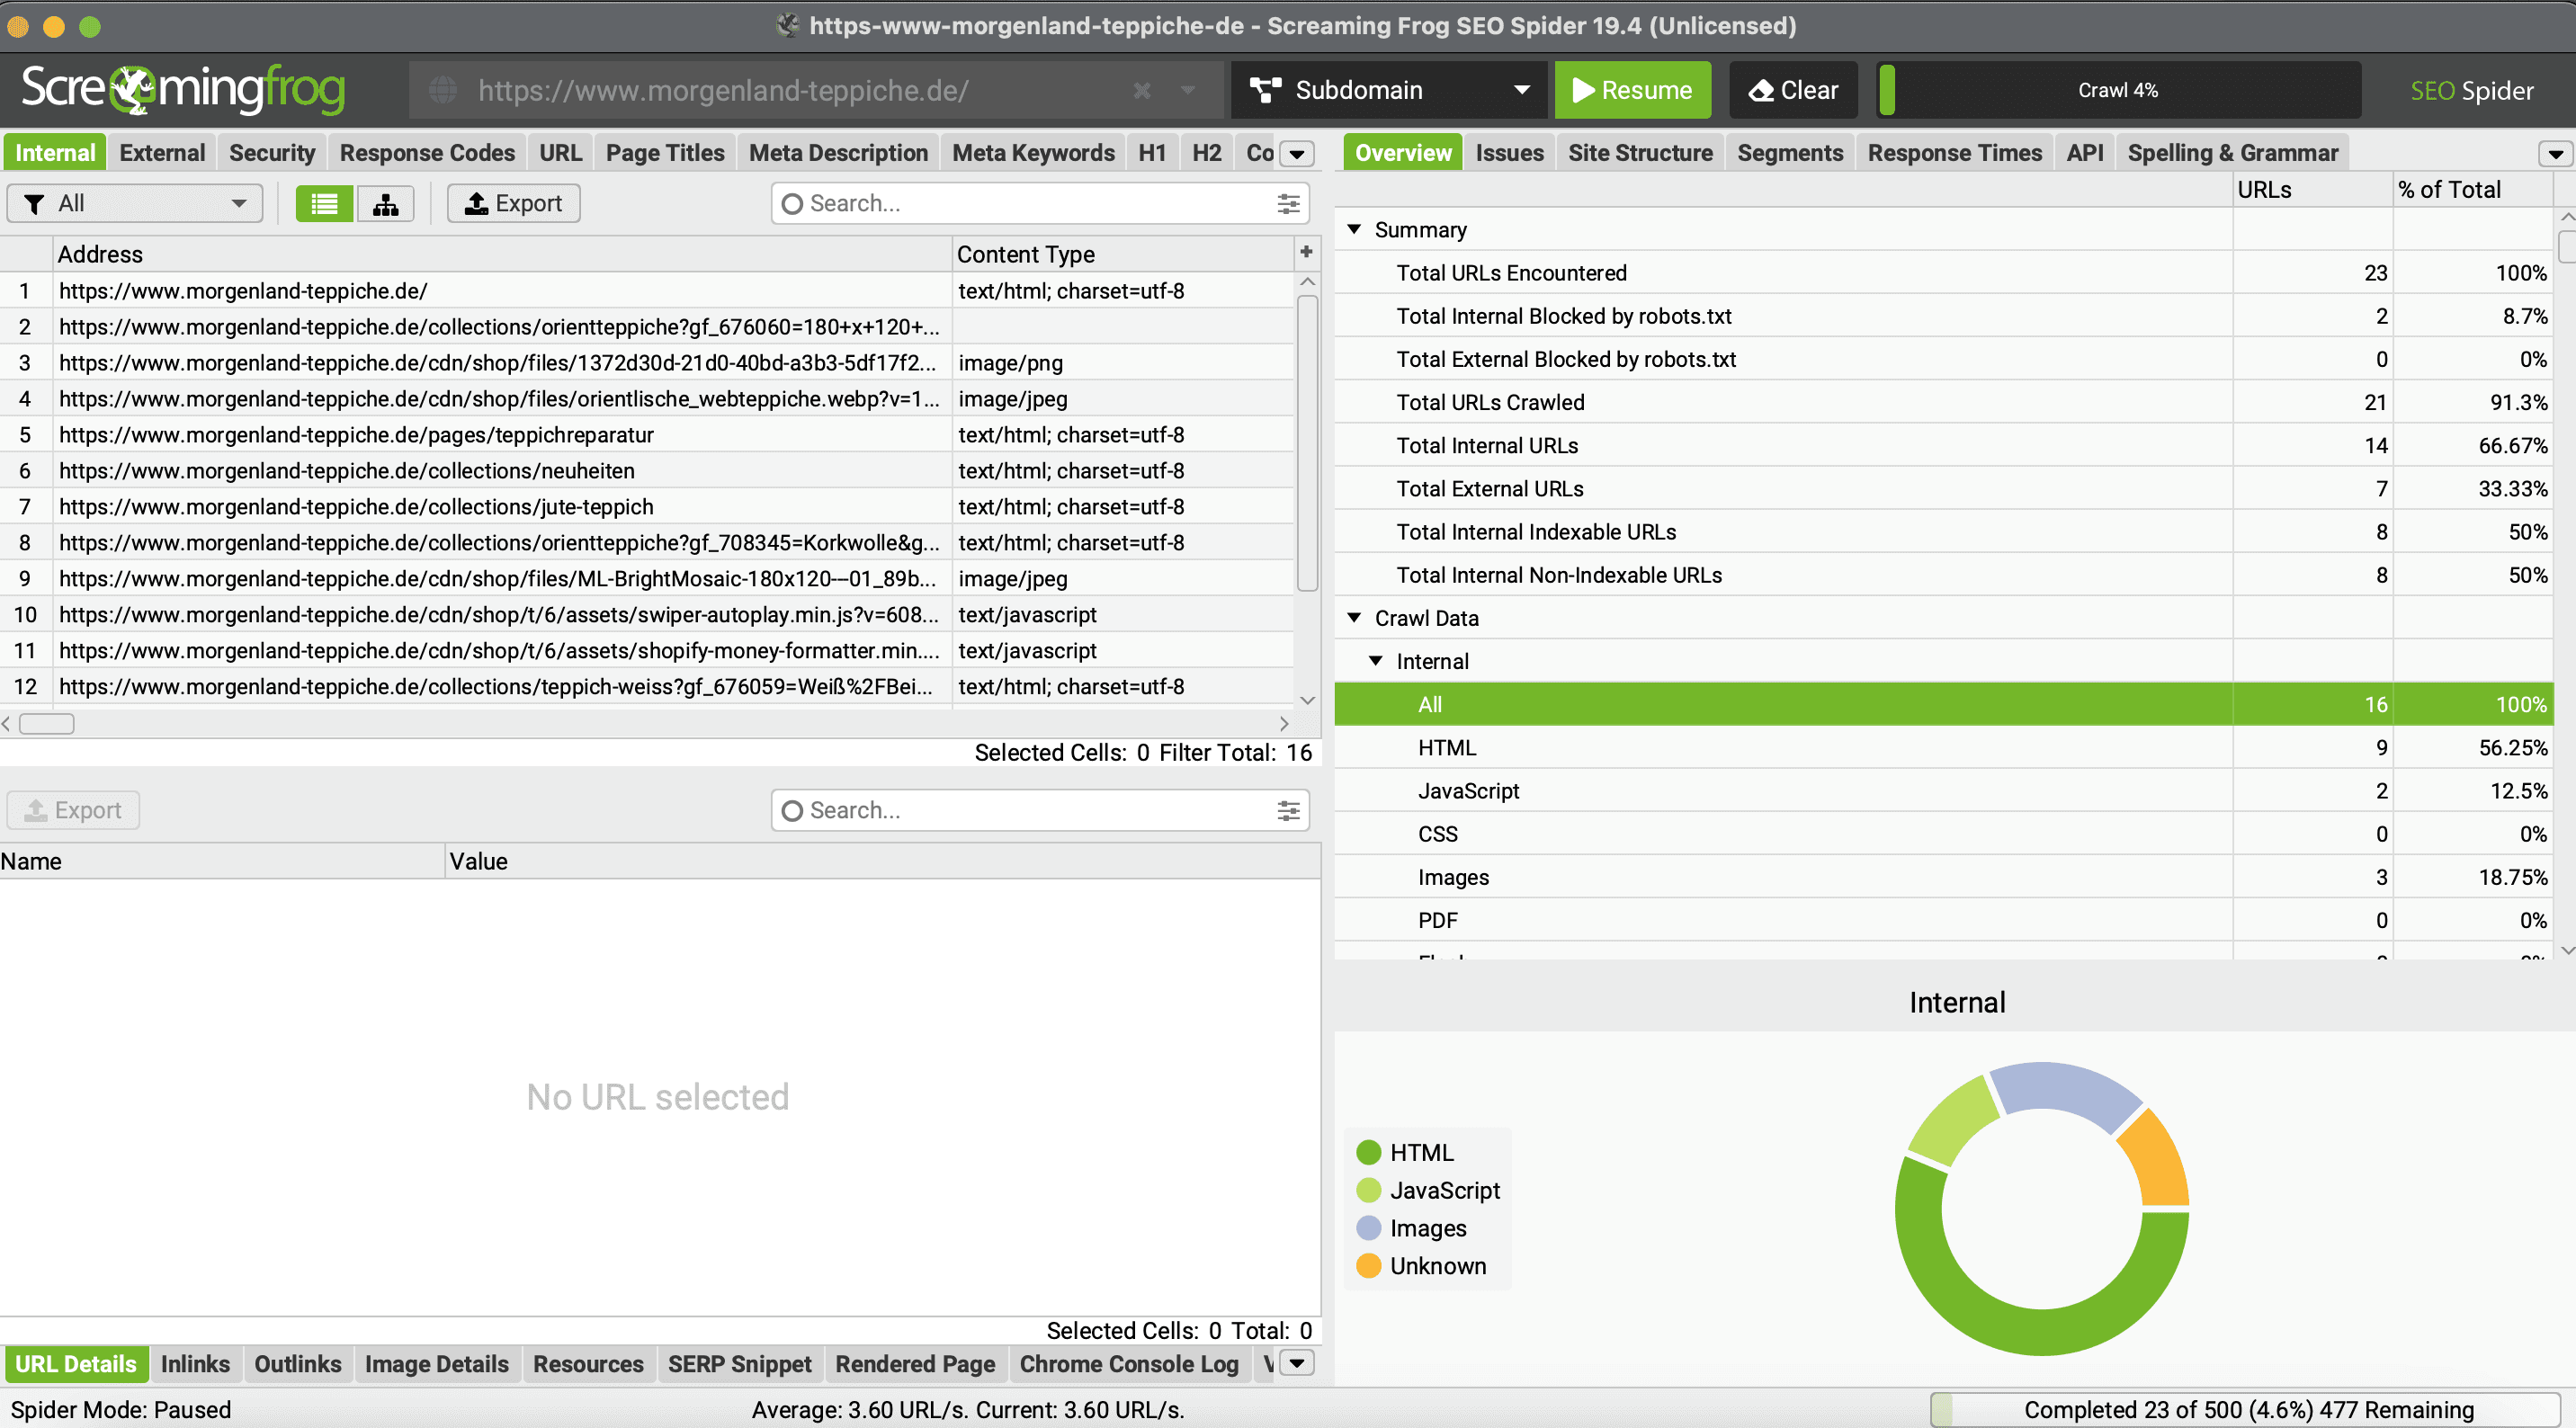This screenshot has height=1428, width=2576.
Task: Open the All filter dropdown
Action: click(x=134, y=204)
